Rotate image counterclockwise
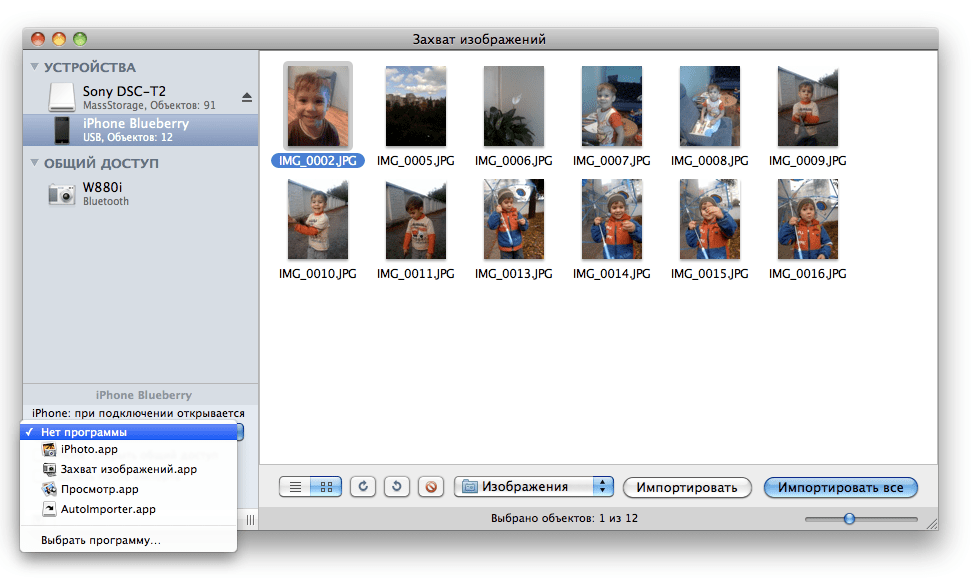 tap(396, 487)
